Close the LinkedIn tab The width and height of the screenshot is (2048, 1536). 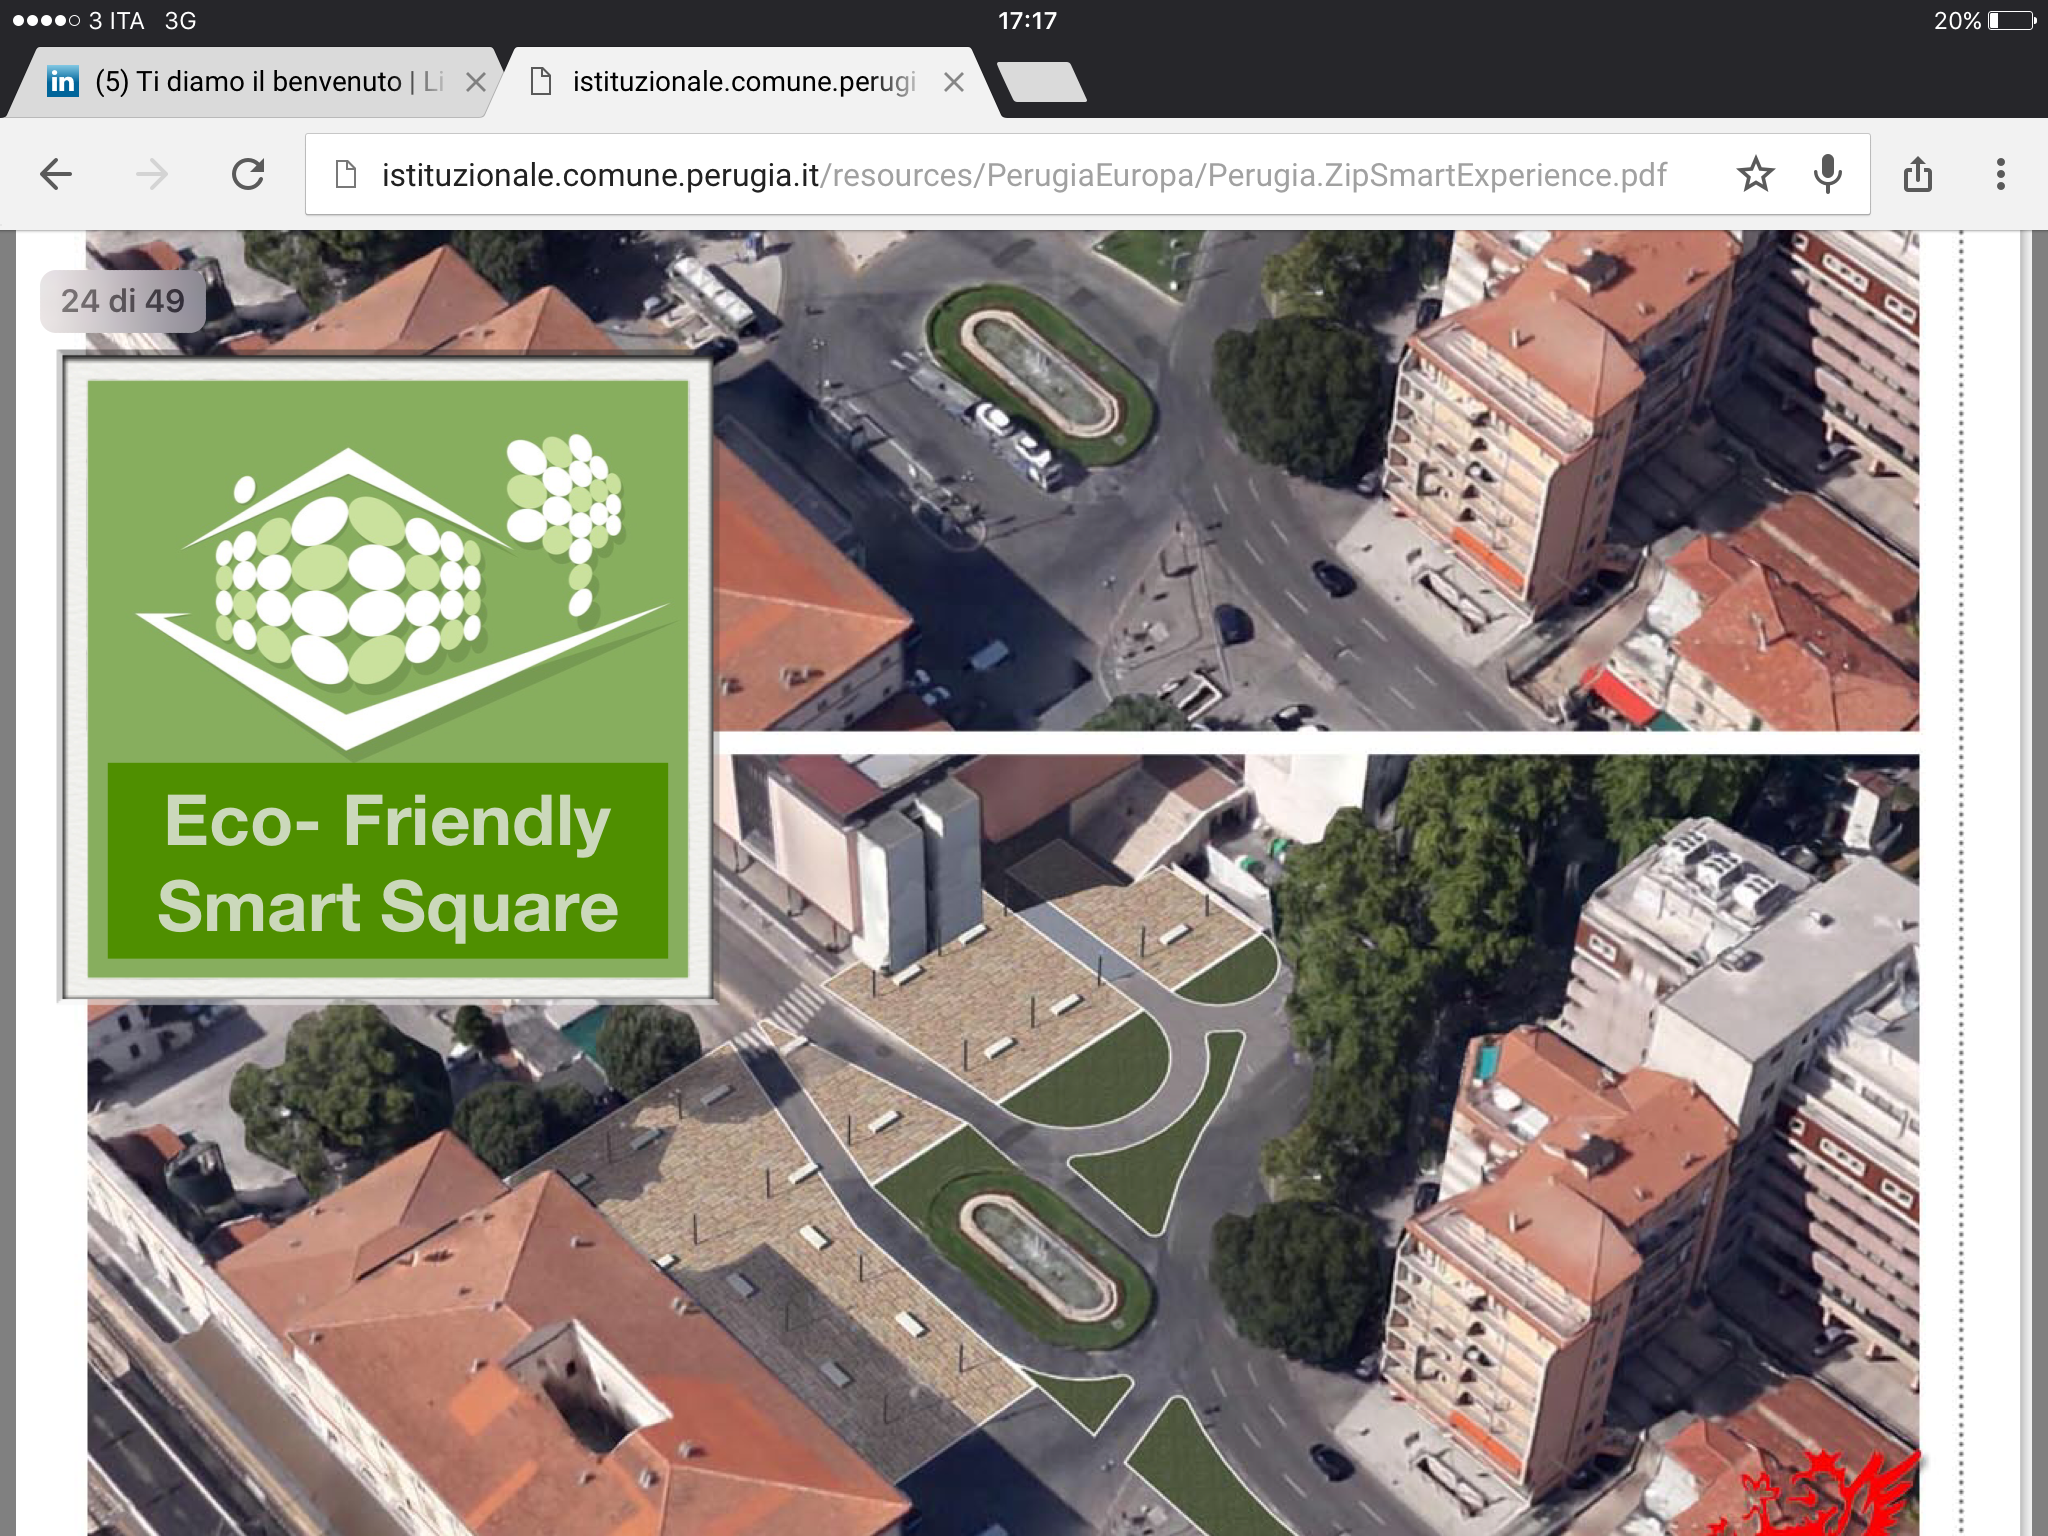(x=476, y=82)
